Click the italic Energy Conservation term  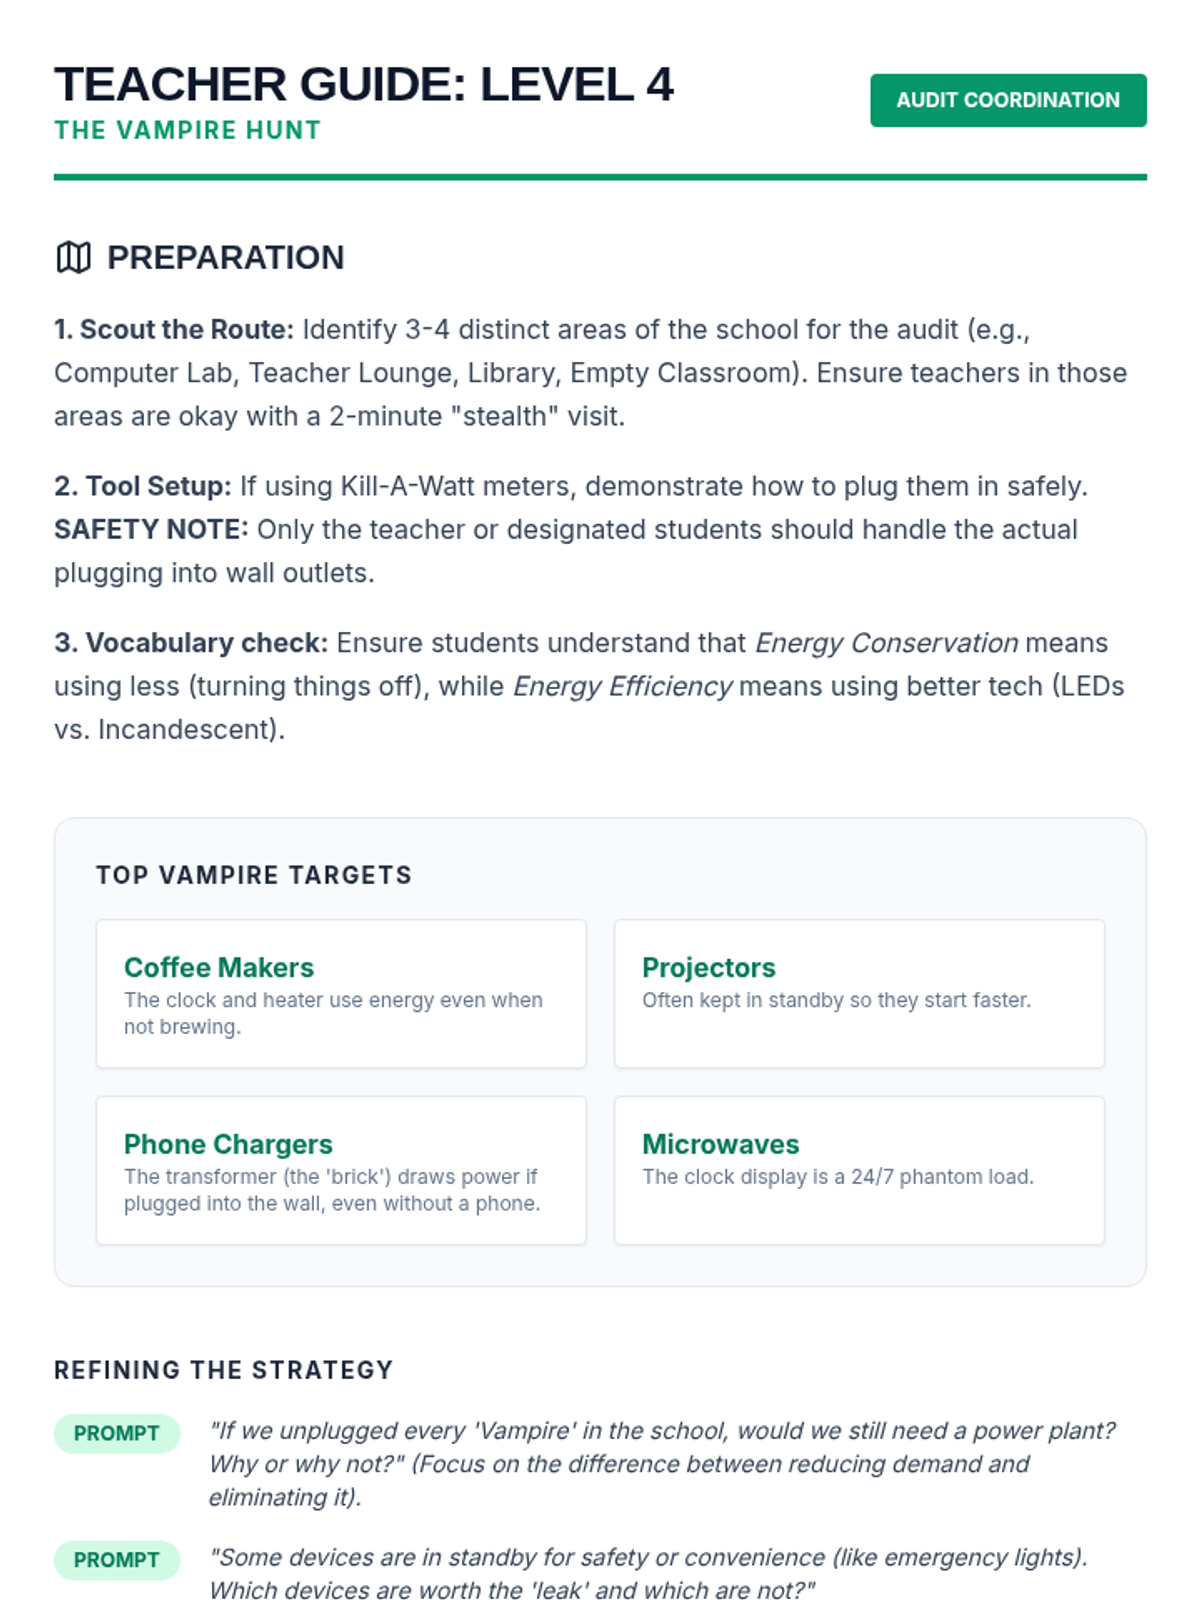click(x=886, y=643)
